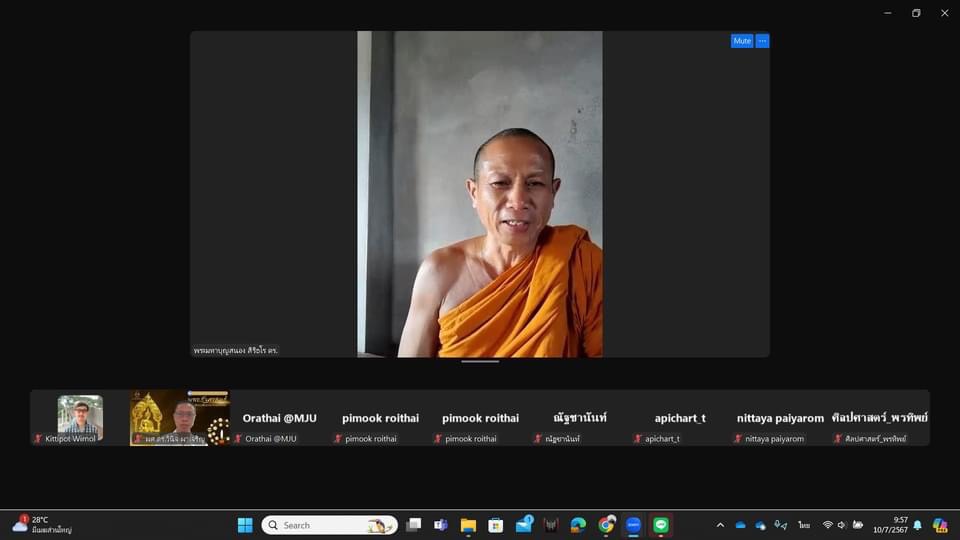The width and height of the screenshot is (960, 540).
Task: Click the muted mic icon beside Orathai @MJU
Action: (x=238, y=439)
